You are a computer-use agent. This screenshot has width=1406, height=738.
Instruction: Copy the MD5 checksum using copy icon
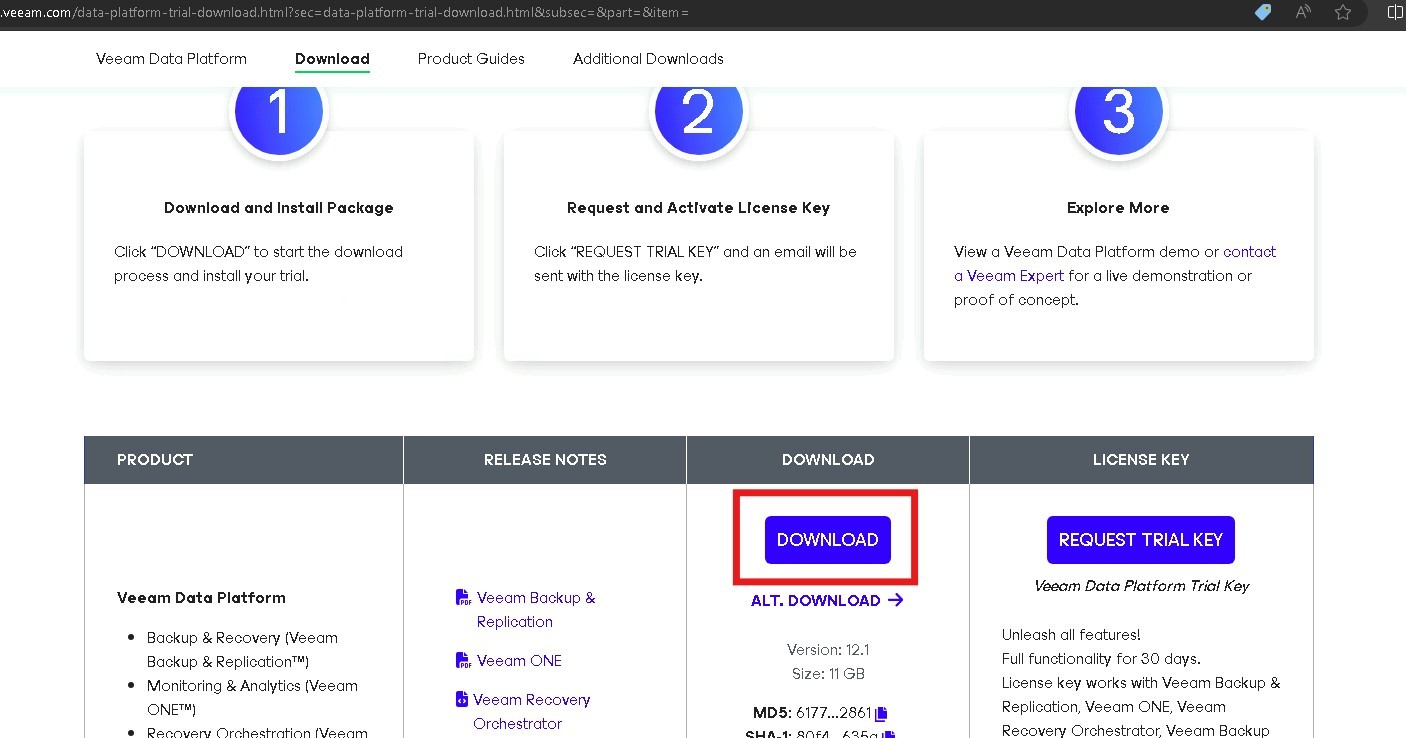[881, 714]
